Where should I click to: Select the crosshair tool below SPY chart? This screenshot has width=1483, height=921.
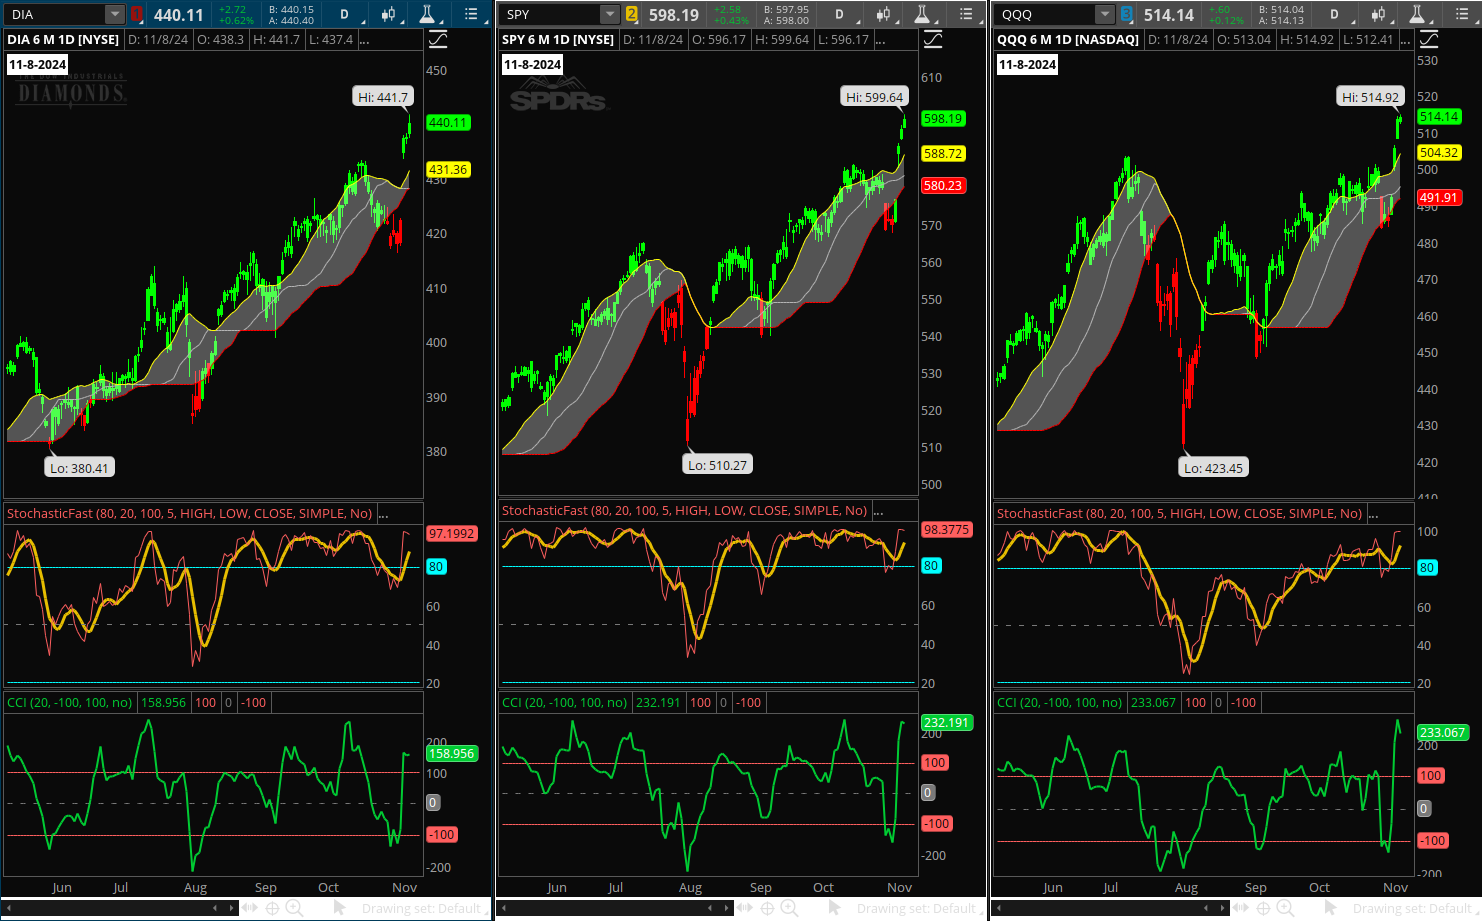pyautogui.click(x=767, y=908)
